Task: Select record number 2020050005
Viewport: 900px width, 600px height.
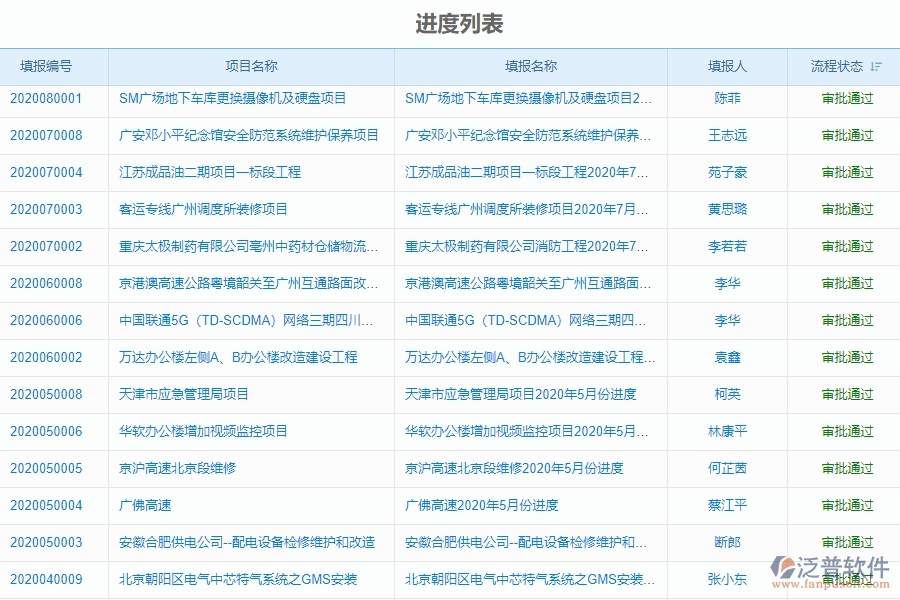Action: click(54, 468)
